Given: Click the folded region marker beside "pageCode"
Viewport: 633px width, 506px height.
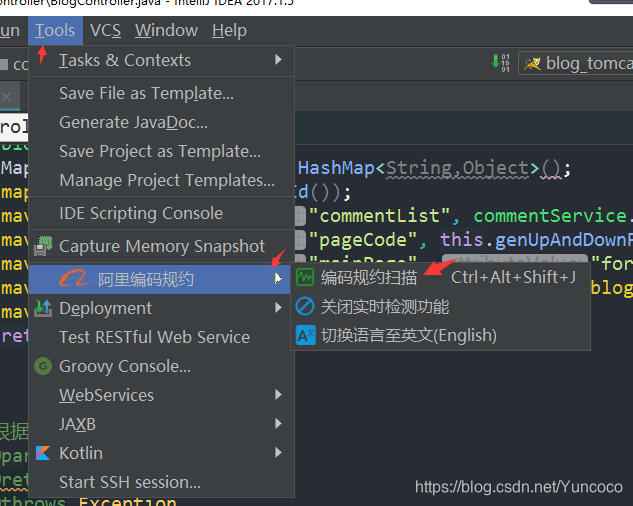Looking at the screenshot, I should tap(300, 240).
